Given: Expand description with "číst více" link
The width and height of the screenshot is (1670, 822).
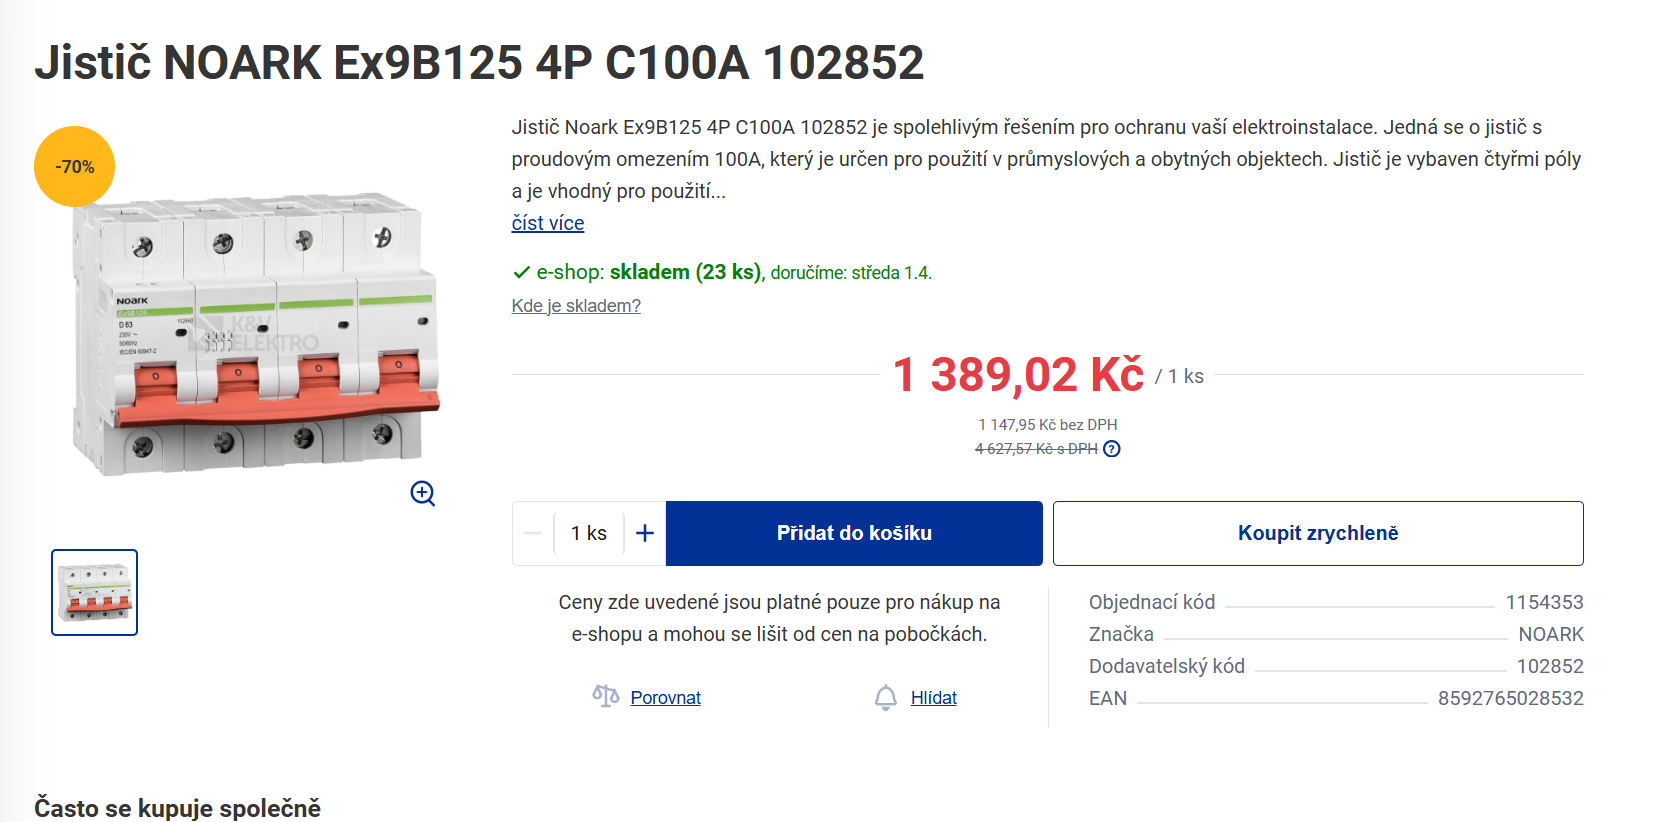Looking at the screenshot, I should click(548, 223).
